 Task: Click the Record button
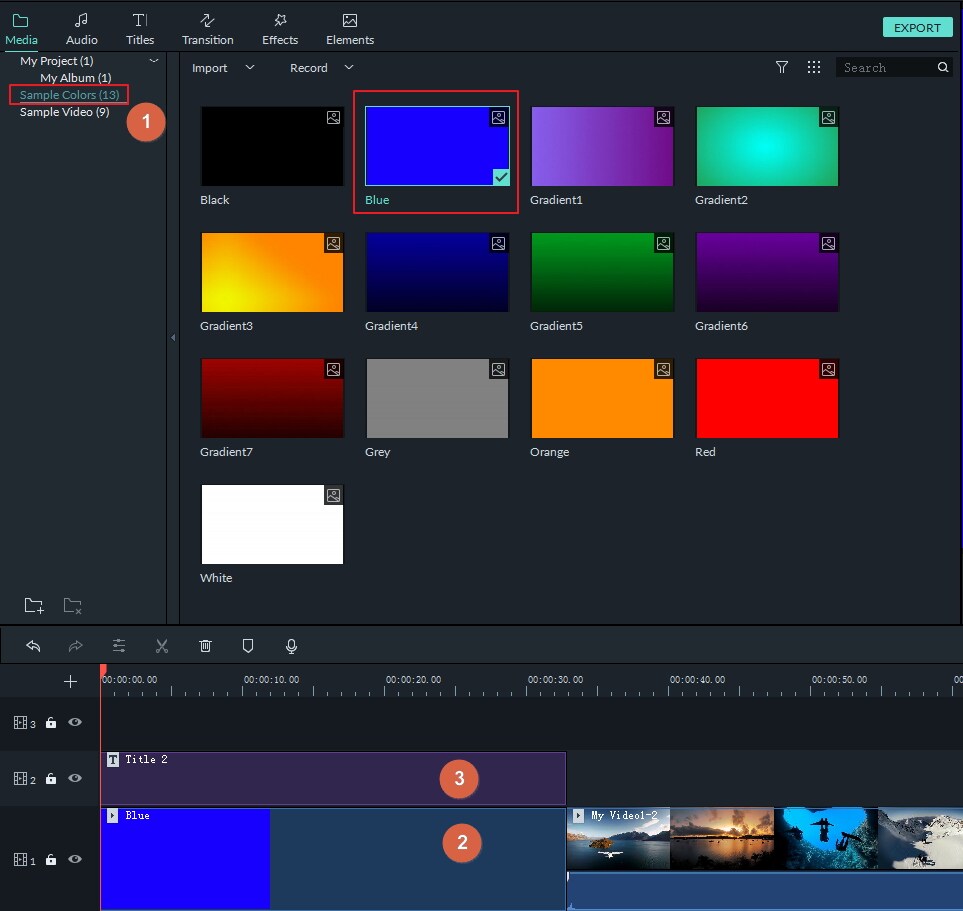click(x=308, y=68)
